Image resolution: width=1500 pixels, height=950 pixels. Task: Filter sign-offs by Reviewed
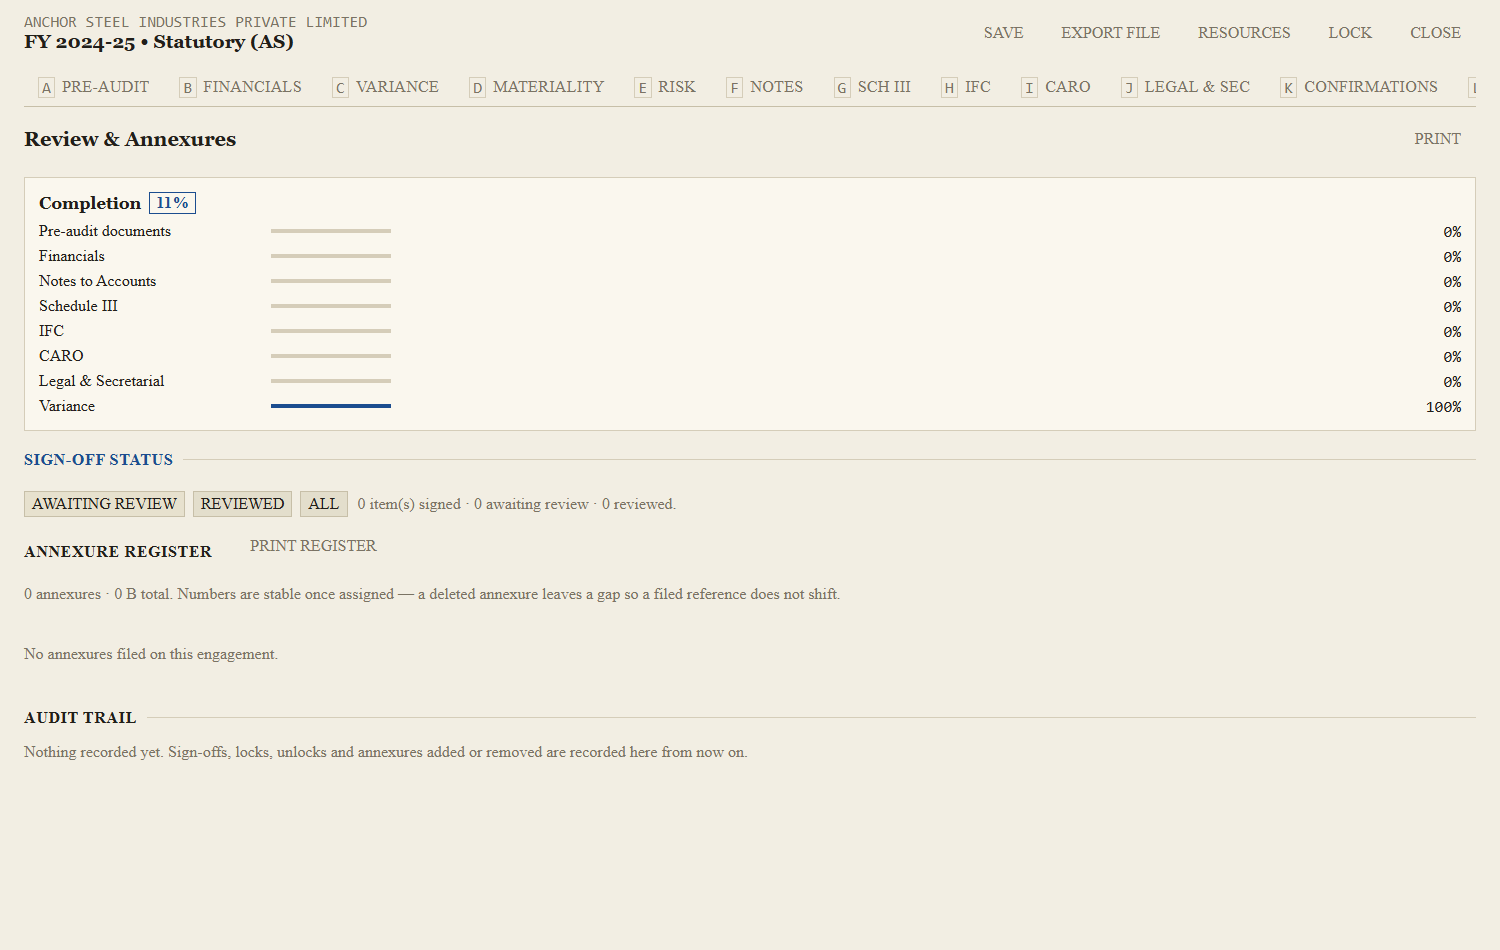[242, 504]
